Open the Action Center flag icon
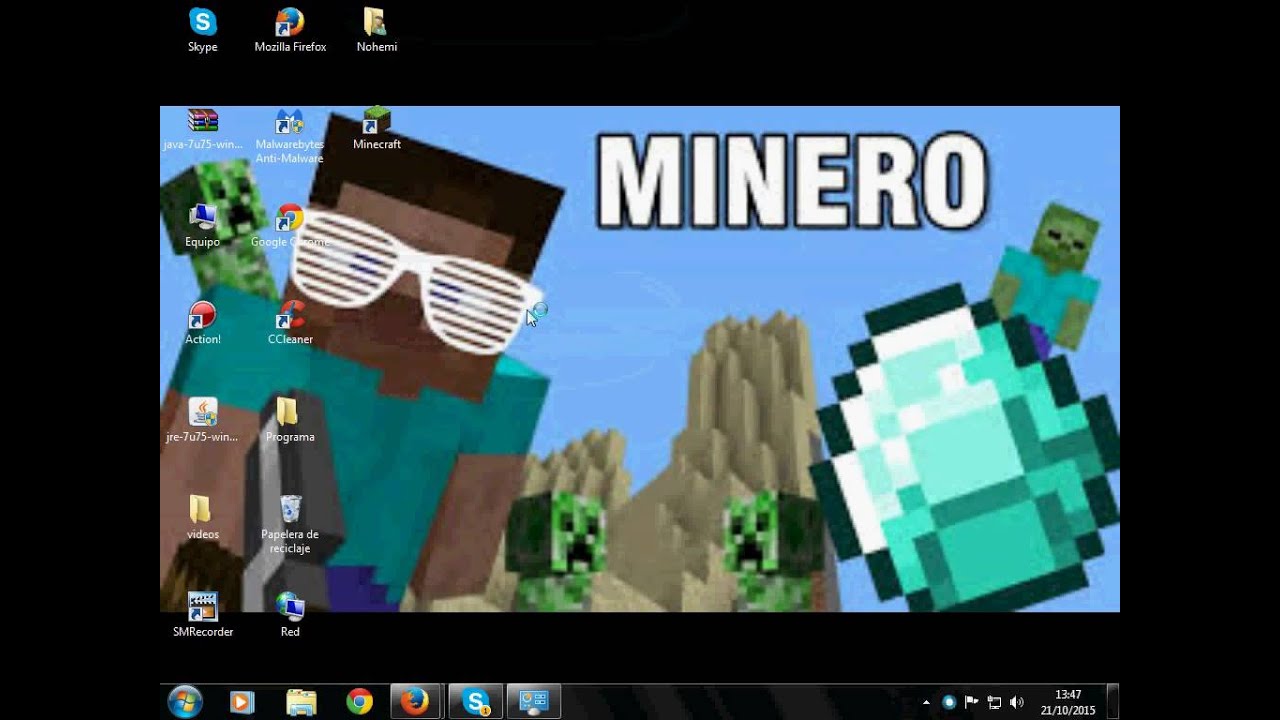This screenshot has width=1280, height=720. pos(971,703)
